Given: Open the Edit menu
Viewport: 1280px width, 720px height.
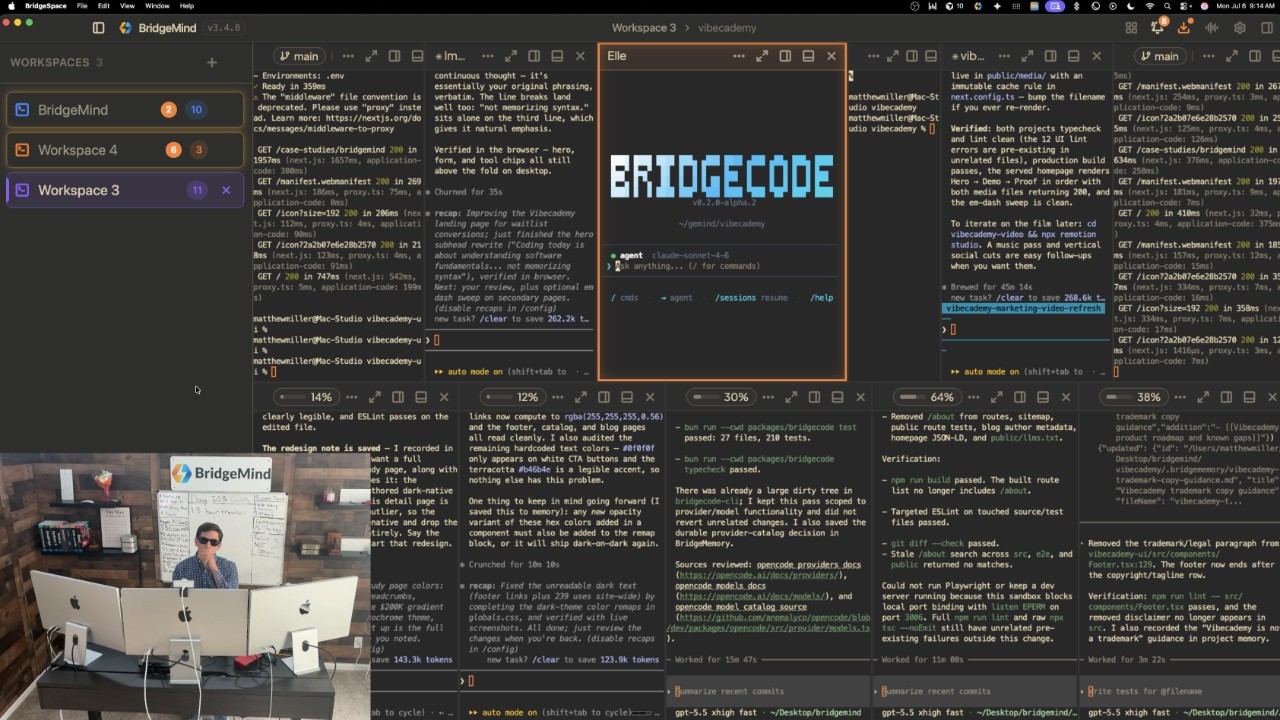Looking at the screenshot, I should 103,6.
